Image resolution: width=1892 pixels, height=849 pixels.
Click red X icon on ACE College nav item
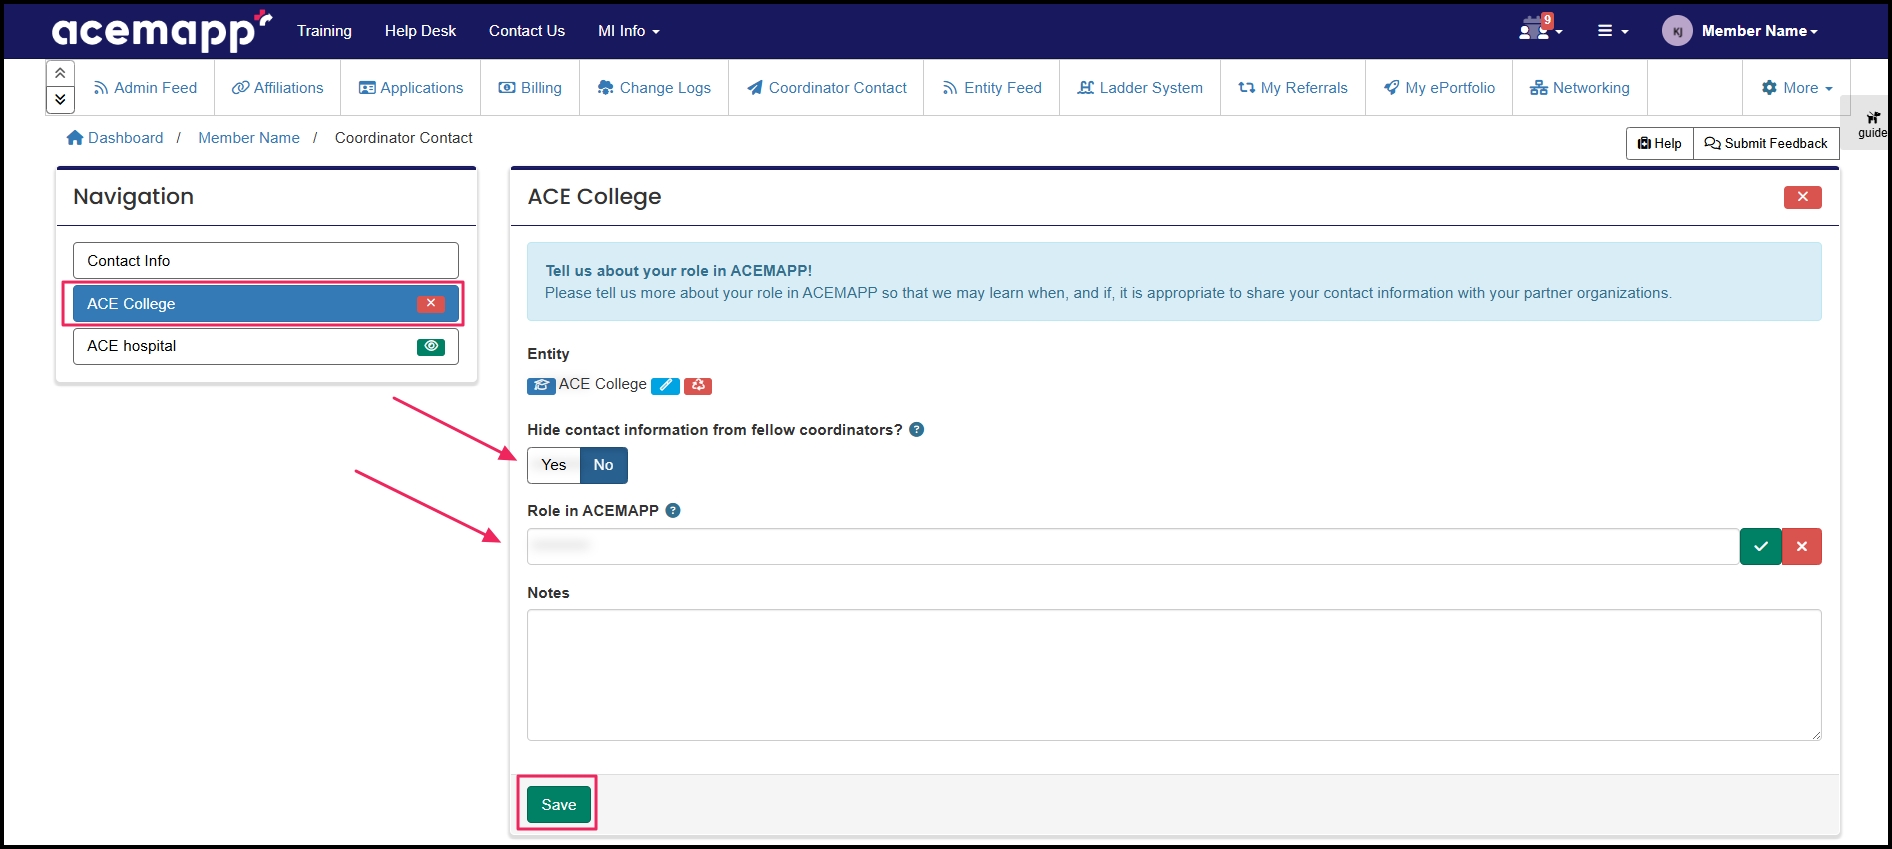[x=431, y=303]
